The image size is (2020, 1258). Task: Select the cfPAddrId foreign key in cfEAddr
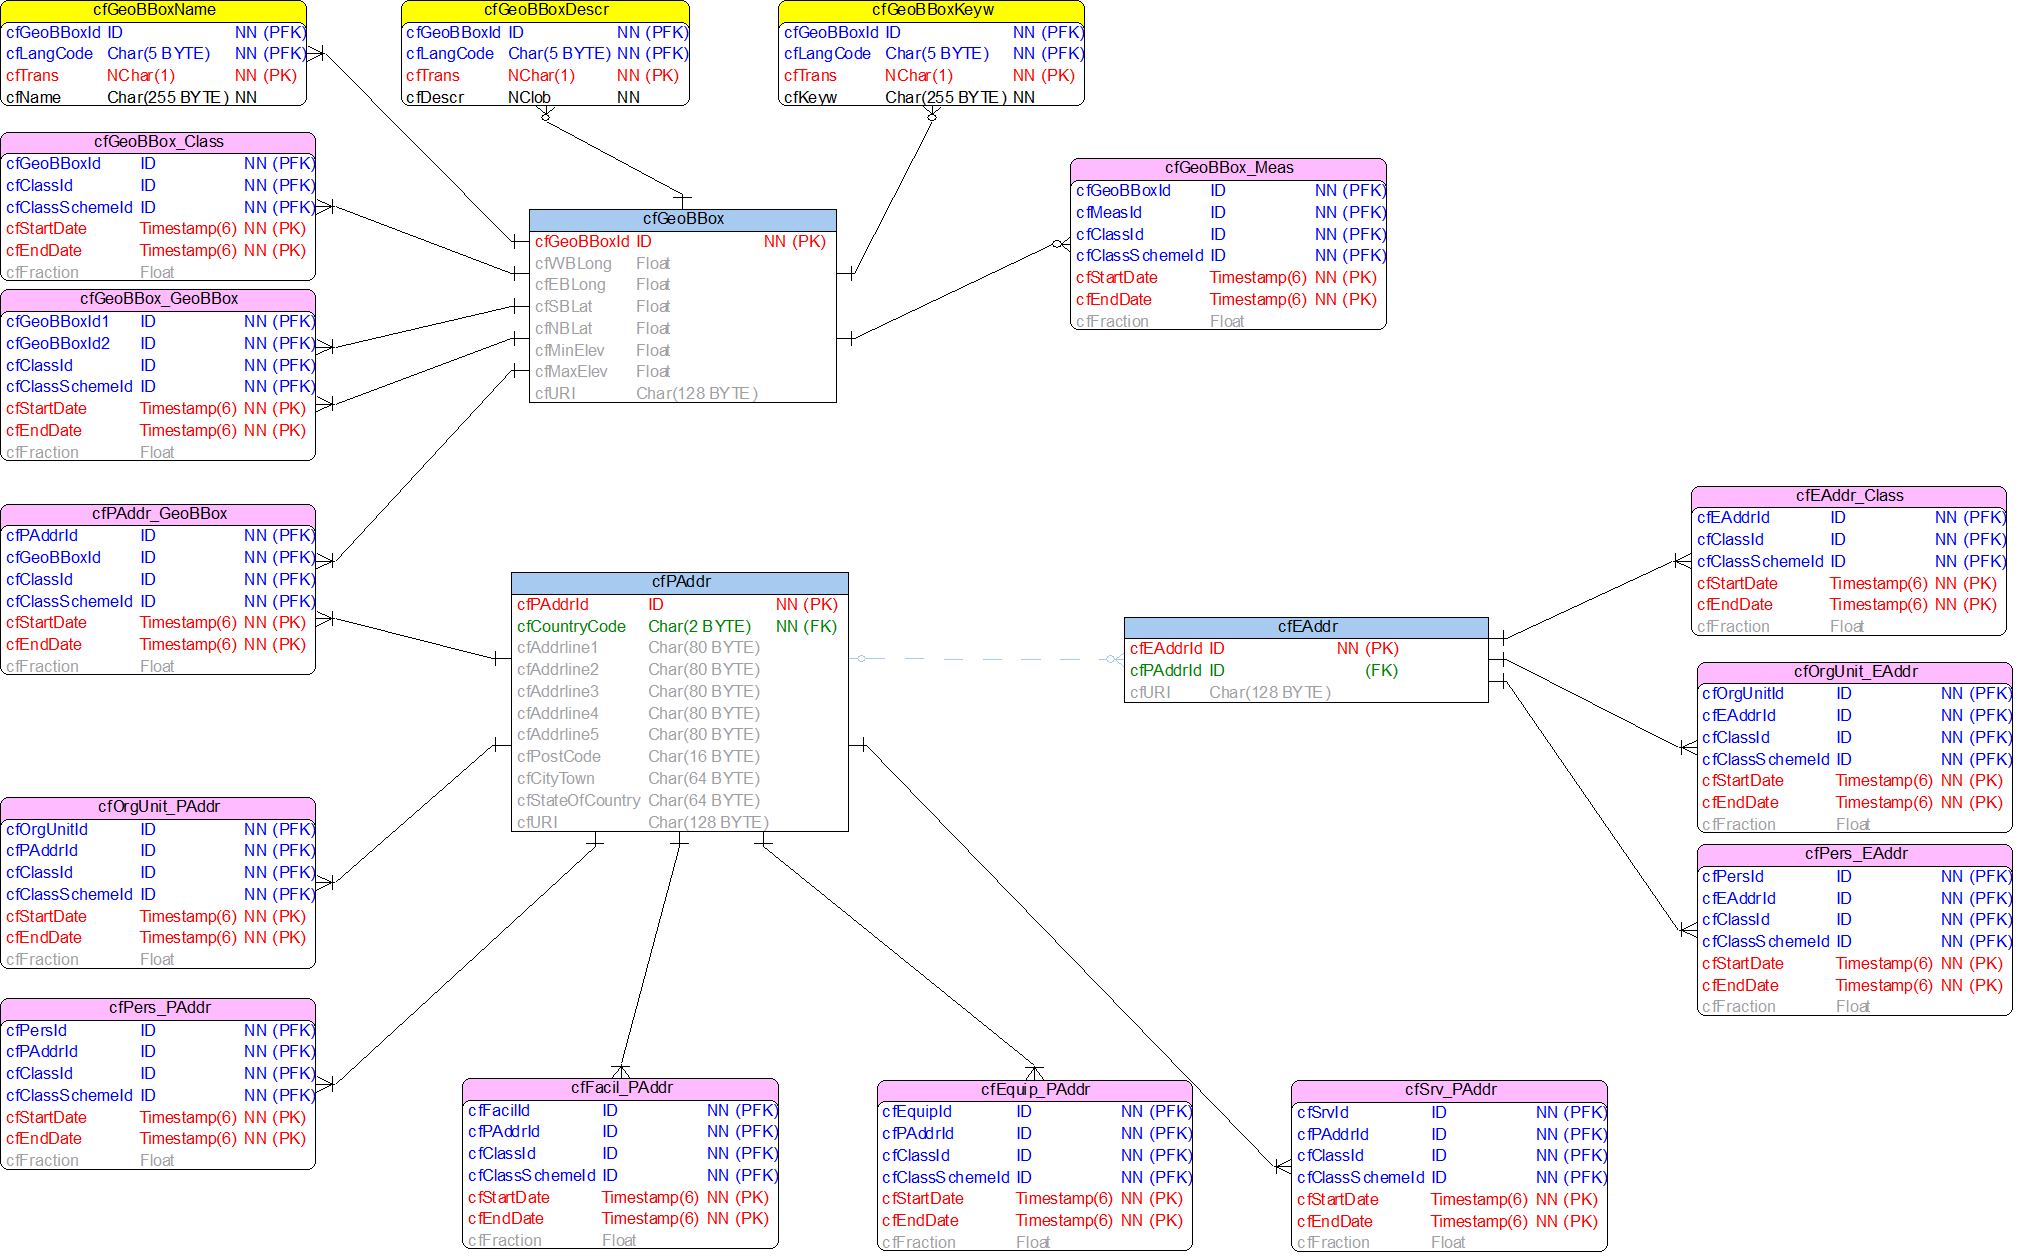pos(1166,671)
